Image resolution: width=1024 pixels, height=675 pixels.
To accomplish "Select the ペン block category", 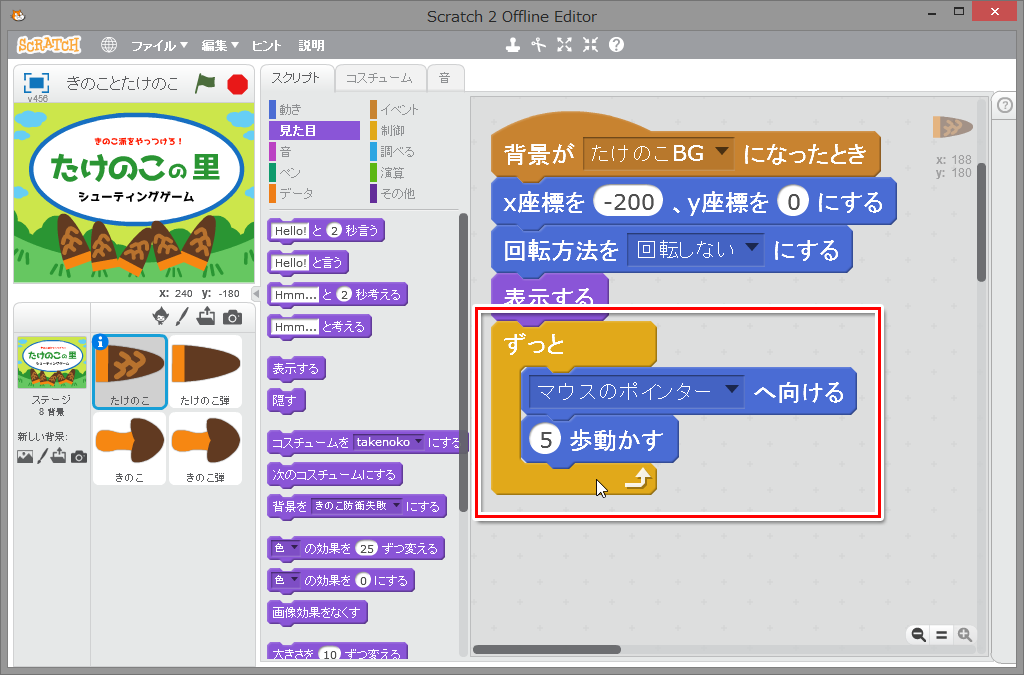I will 314,172.
